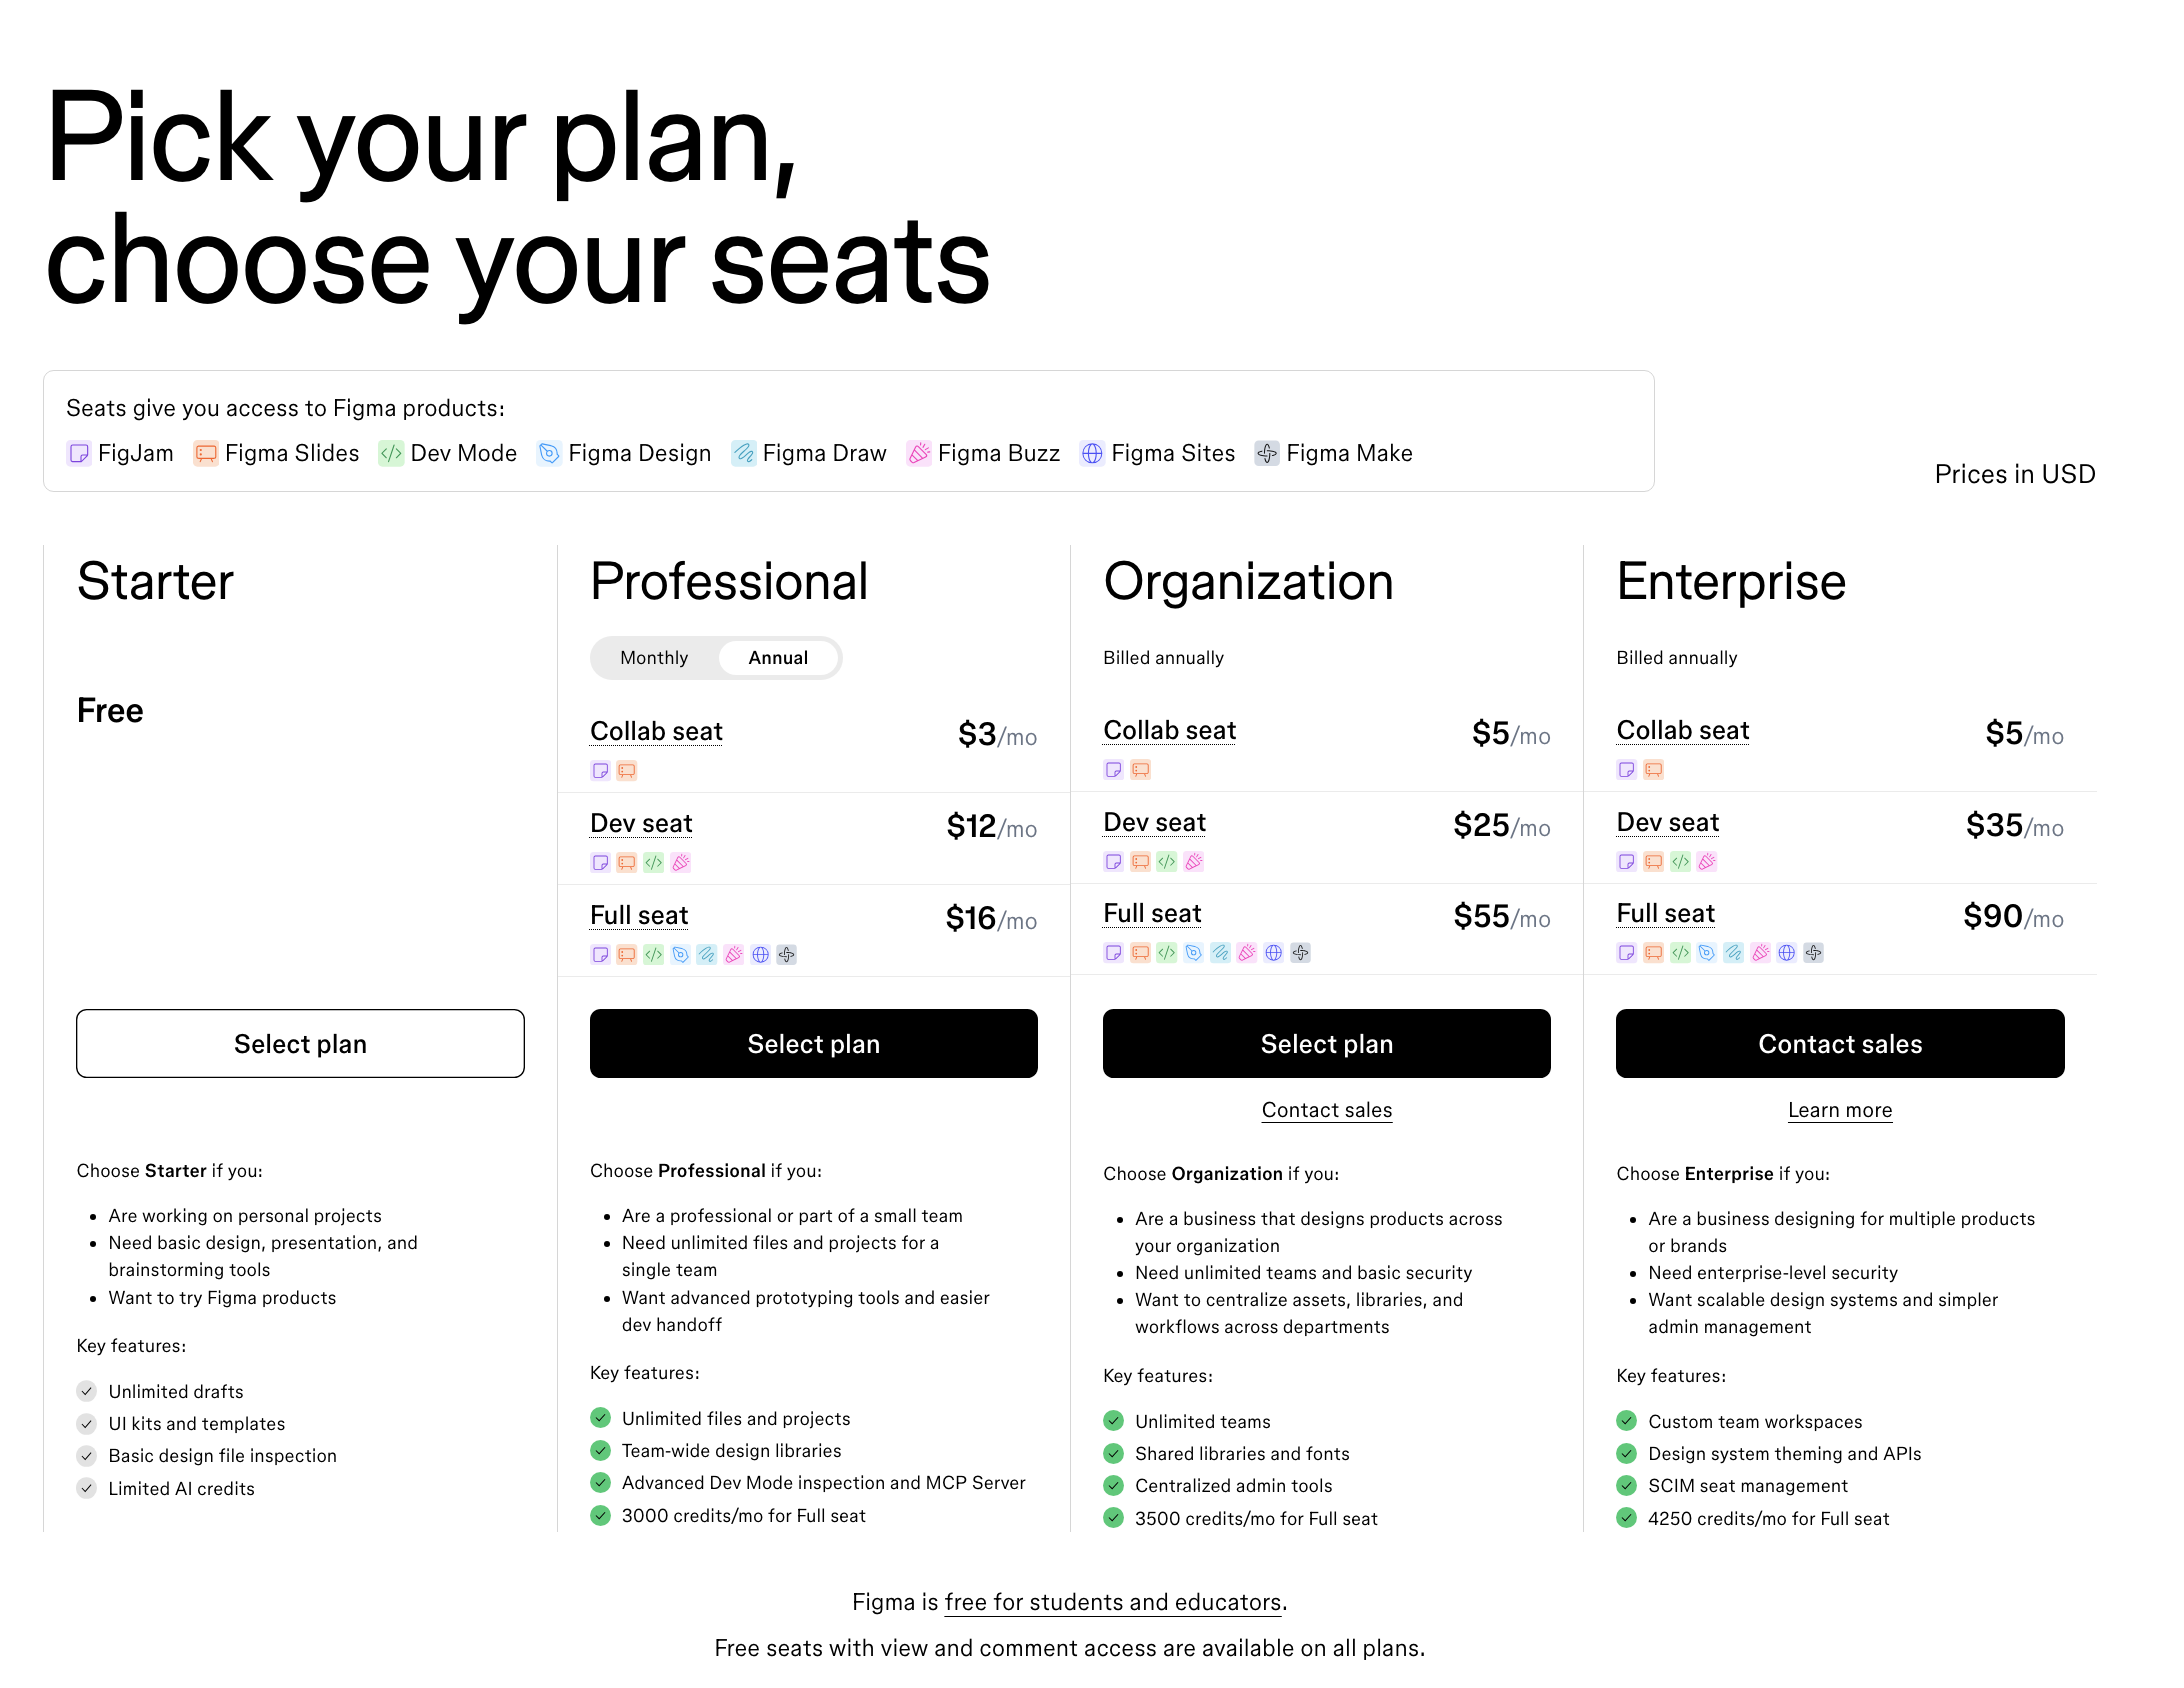Click Collab seat label under Professional

(656, 732)
